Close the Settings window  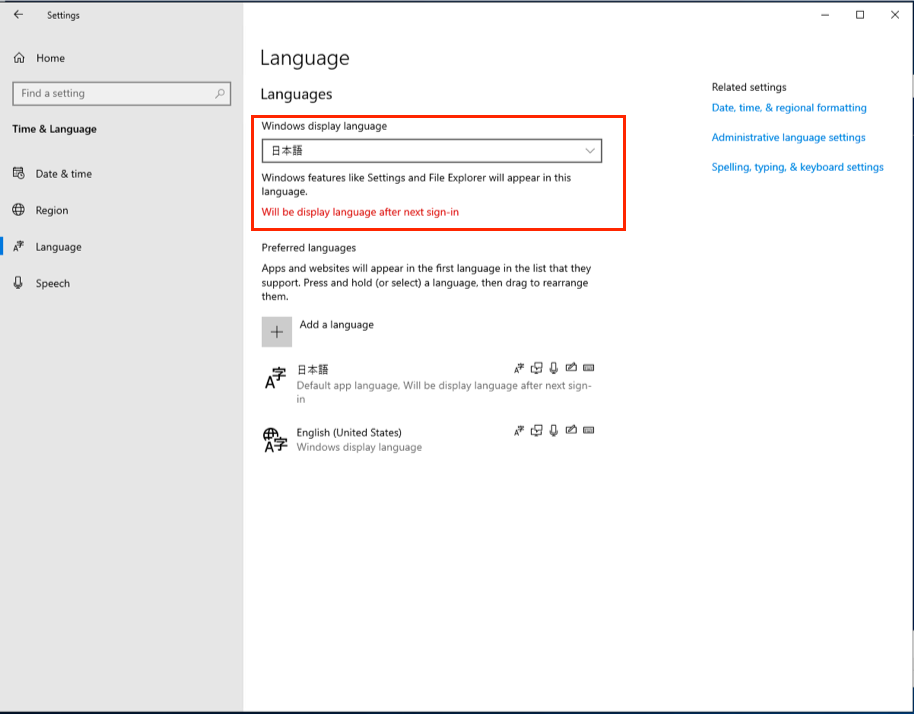895,15
